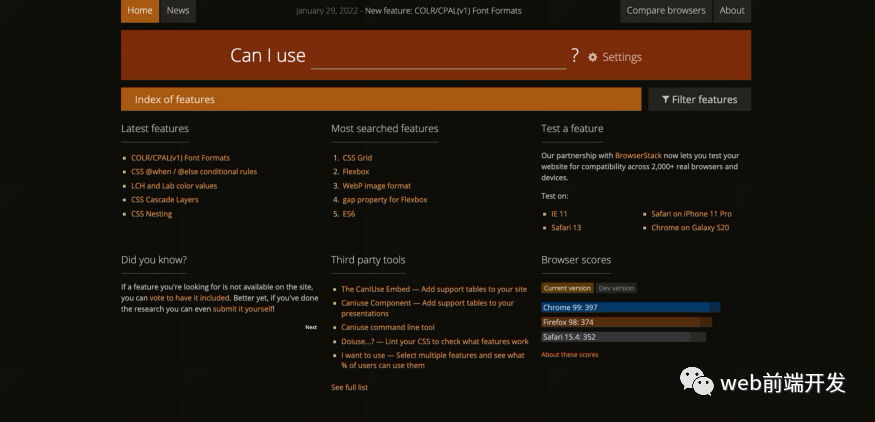This screenshot has height=422, width=875.
Task: Open the Filter features button
Action: (699, 99)
